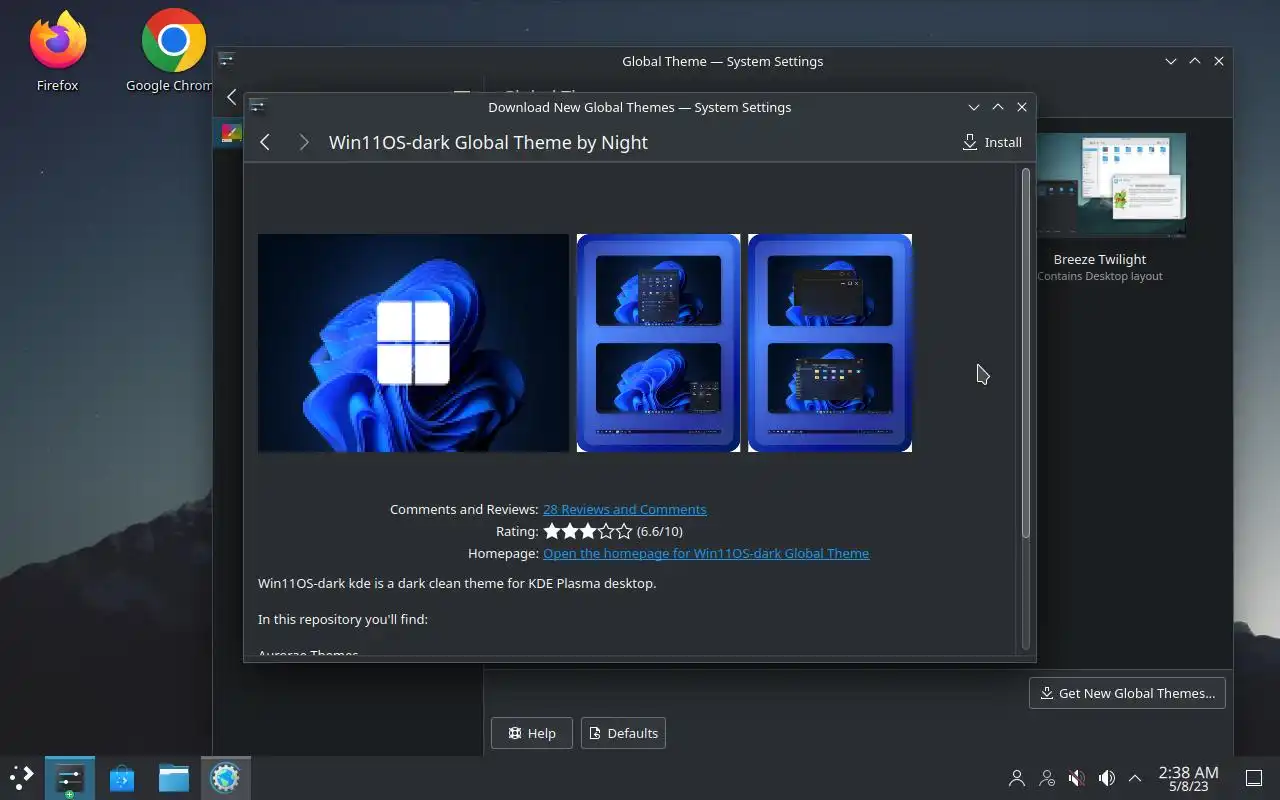
Task: Open the Google Chrome desktop icon
Action: 173,52
